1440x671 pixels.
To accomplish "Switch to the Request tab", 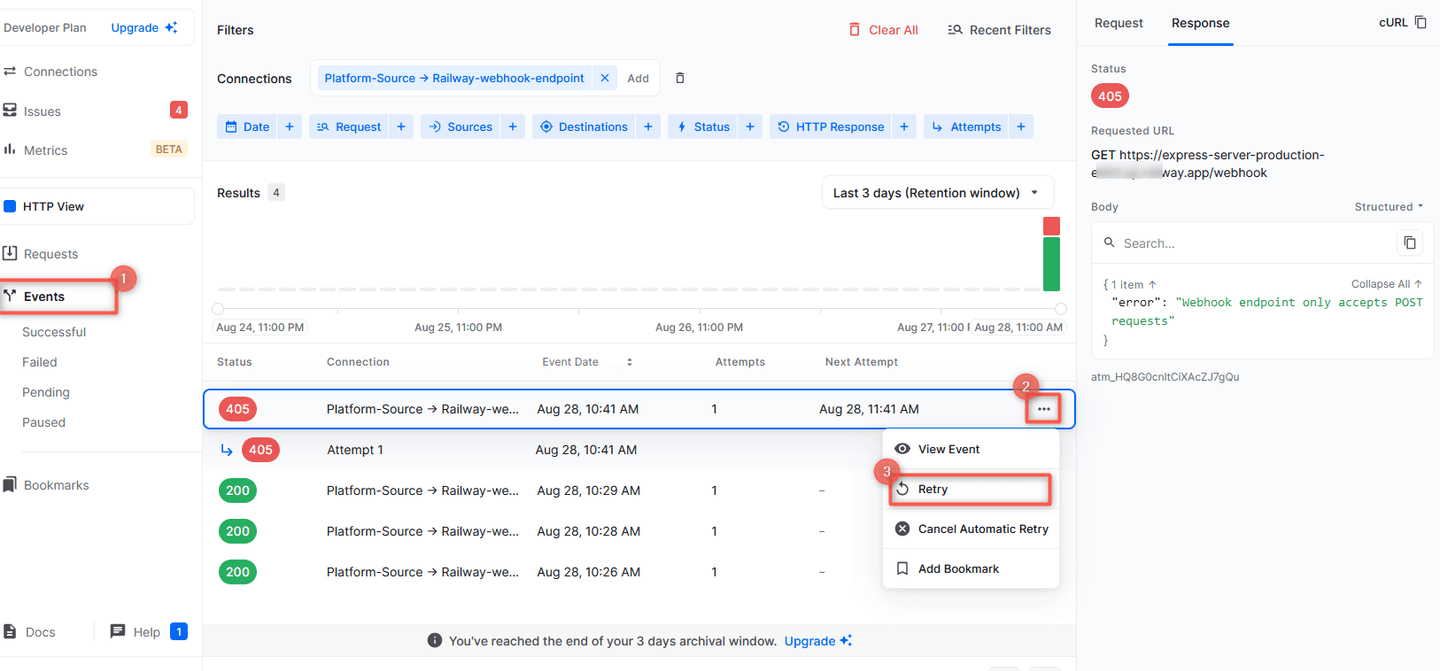I will (1118, 23).
